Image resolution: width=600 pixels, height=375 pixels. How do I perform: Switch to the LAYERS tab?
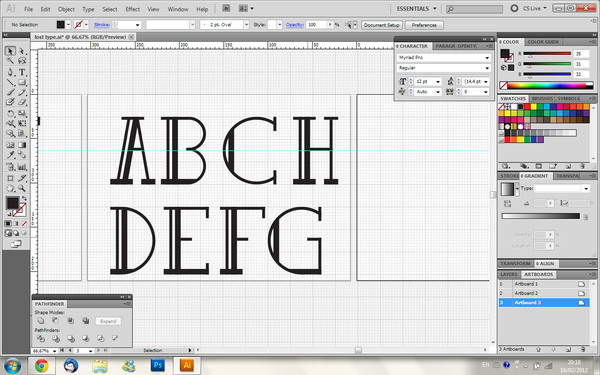(x=509, y=274)
